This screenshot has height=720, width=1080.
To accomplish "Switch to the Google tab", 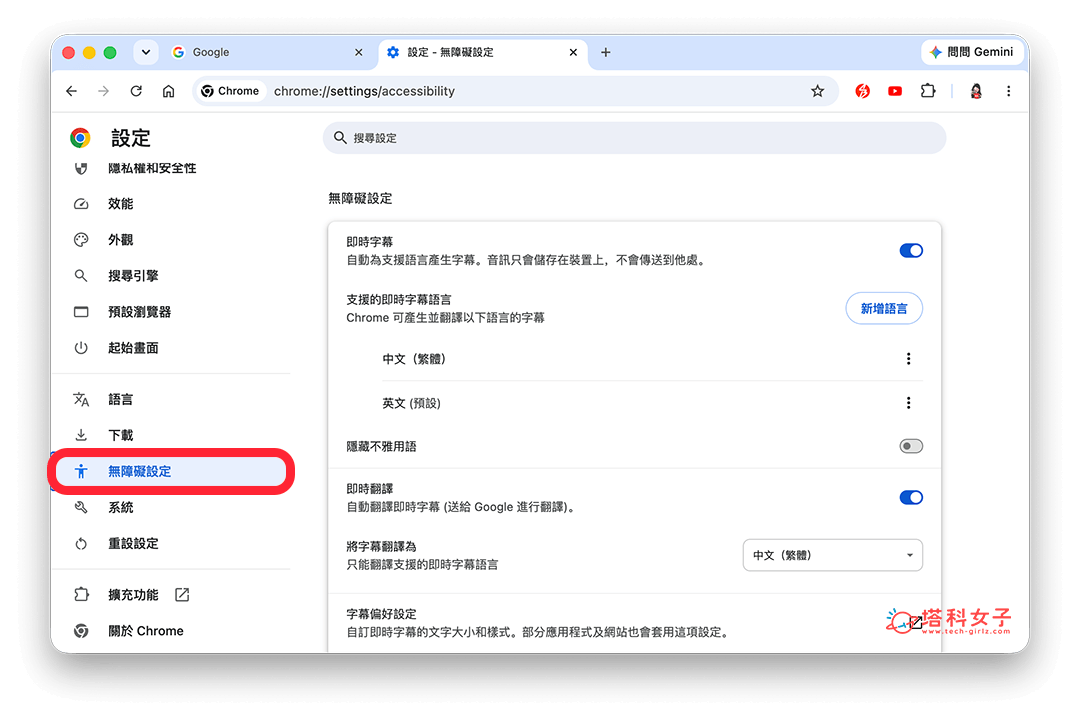I will [x=267, y=52].
